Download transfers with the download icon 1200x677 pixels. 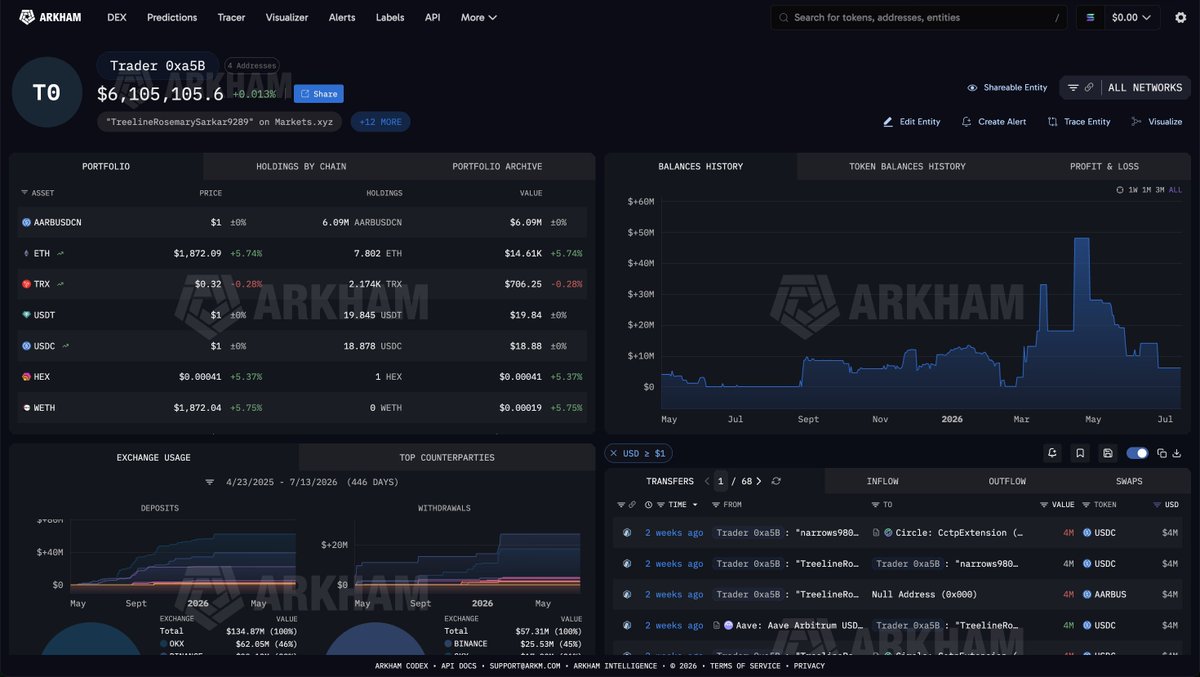pos(1176,453)
